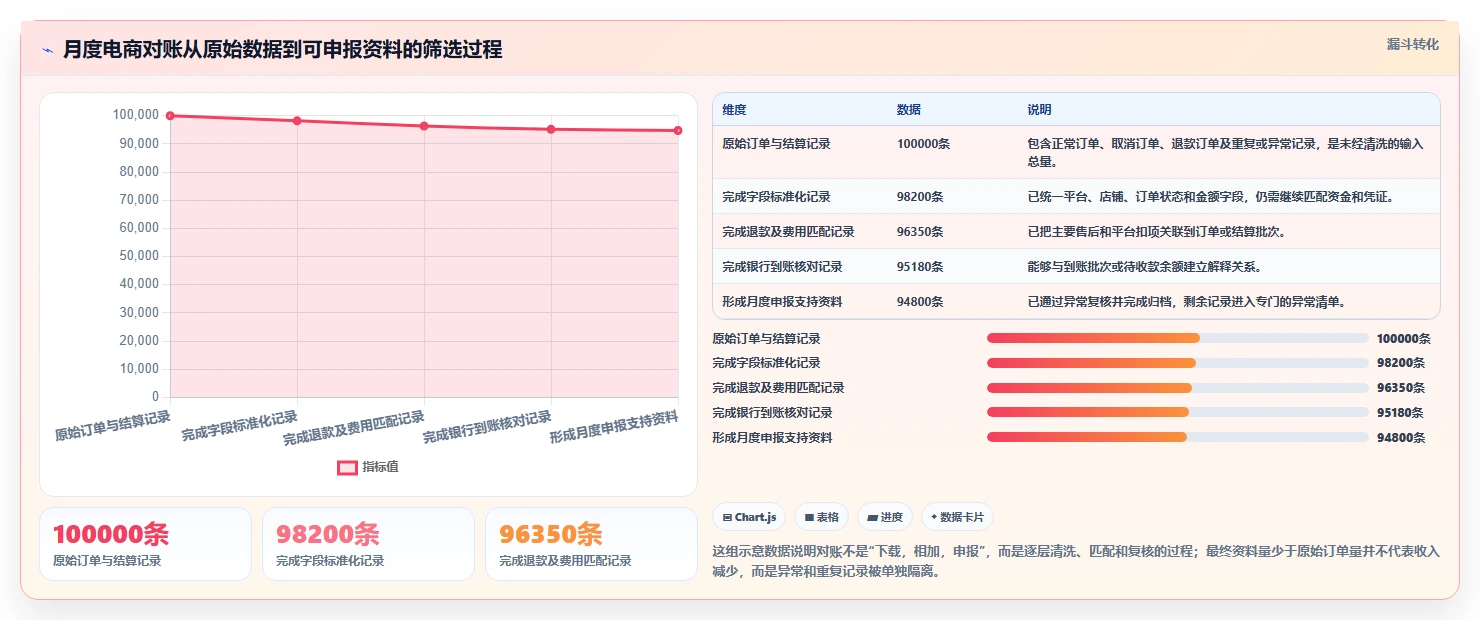Open the 98200条 data card
This screenshot has height=620, width=1480.
coord(368,544)
